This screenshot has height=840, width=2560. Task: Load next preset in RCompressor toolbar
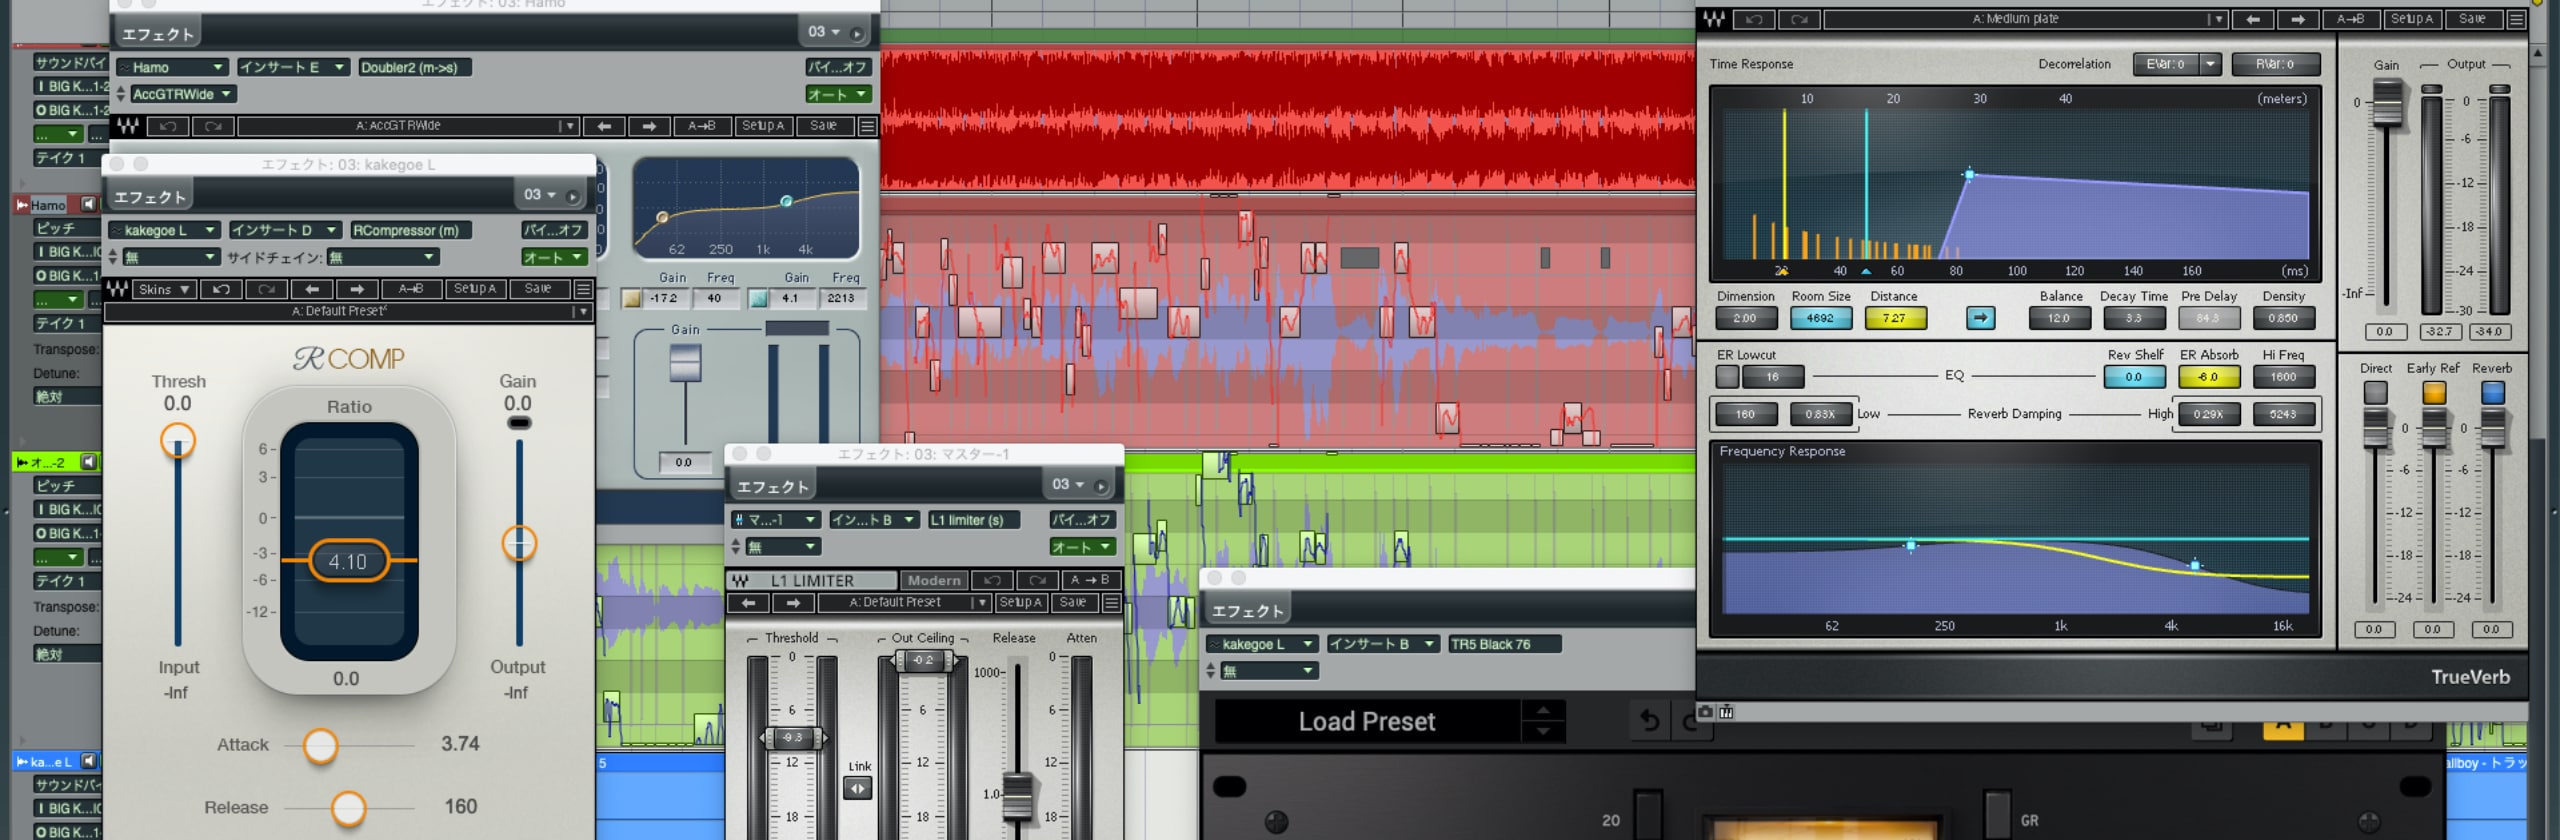(357, 289)
